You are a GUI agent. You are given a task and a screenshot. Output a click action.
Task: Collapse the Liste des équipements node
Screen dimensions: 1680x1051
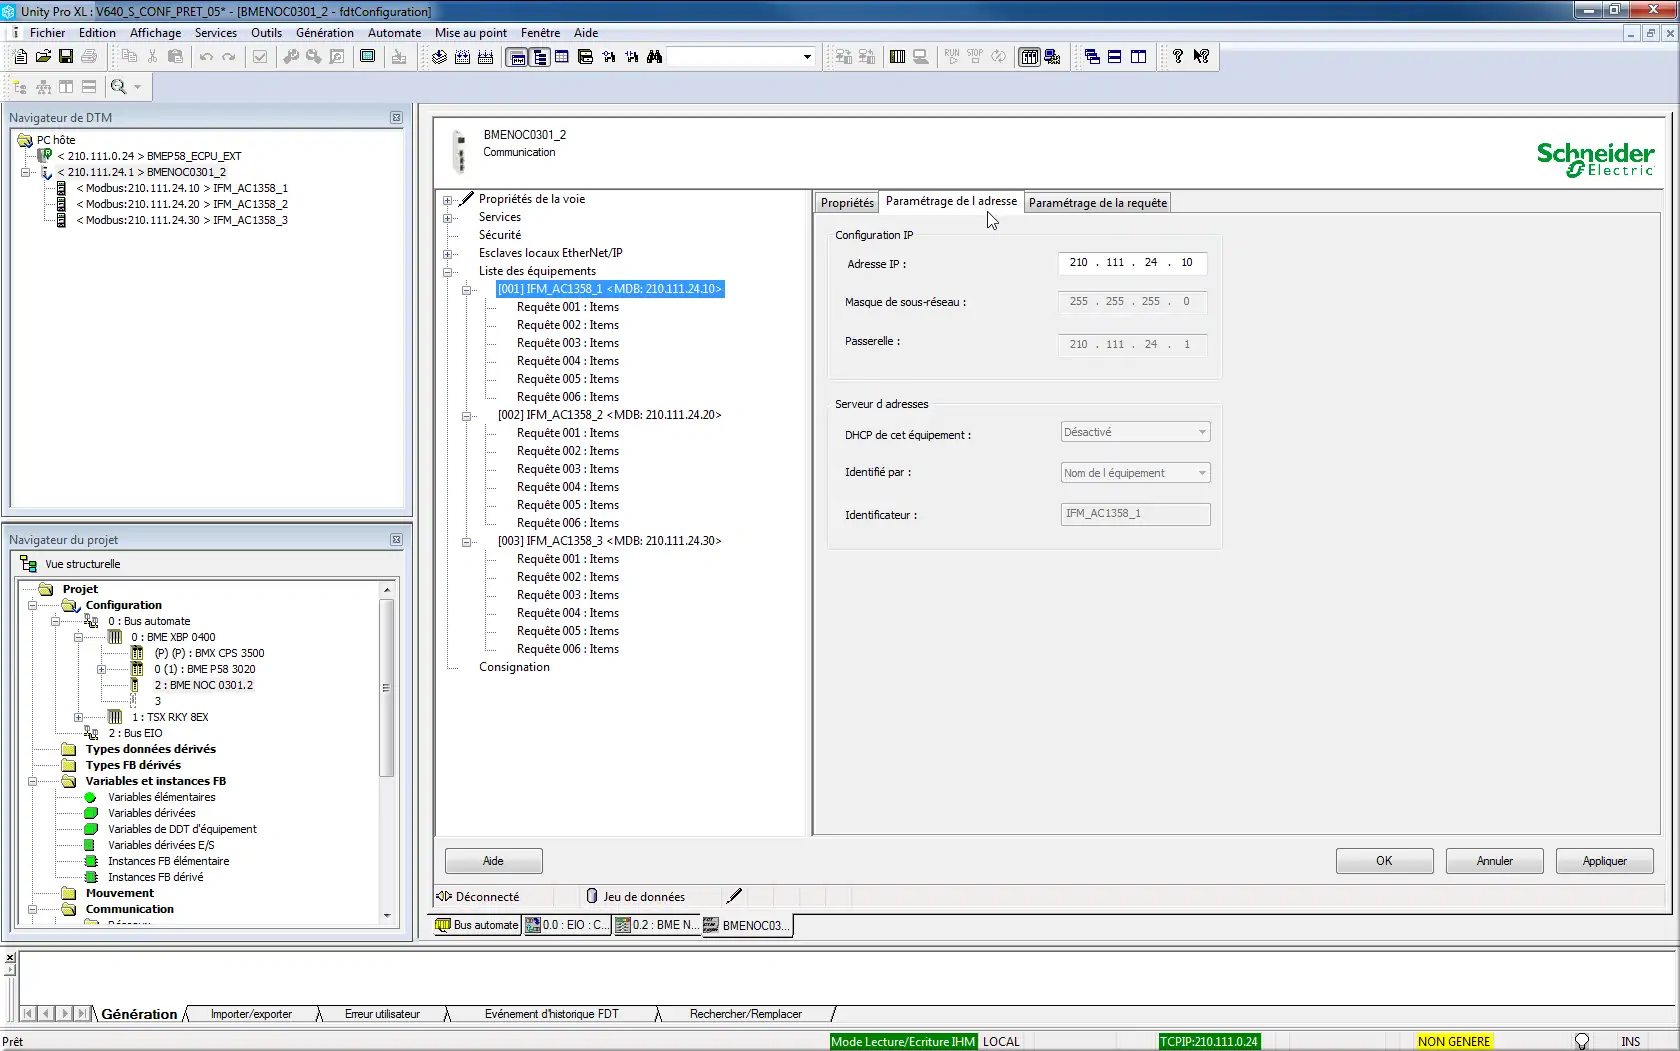click(x=448, y=271)
